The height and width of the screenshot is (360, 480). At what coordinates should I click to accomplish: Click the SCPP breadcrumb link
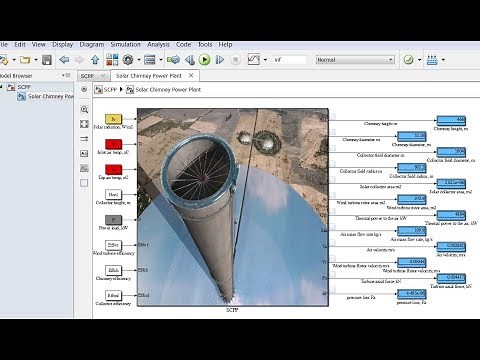click(x=110, y=90)
